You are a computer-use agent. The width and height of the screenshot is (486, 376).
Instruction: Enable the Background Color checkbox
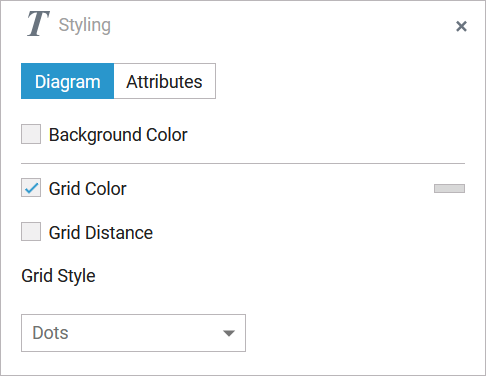coord(31,134)
